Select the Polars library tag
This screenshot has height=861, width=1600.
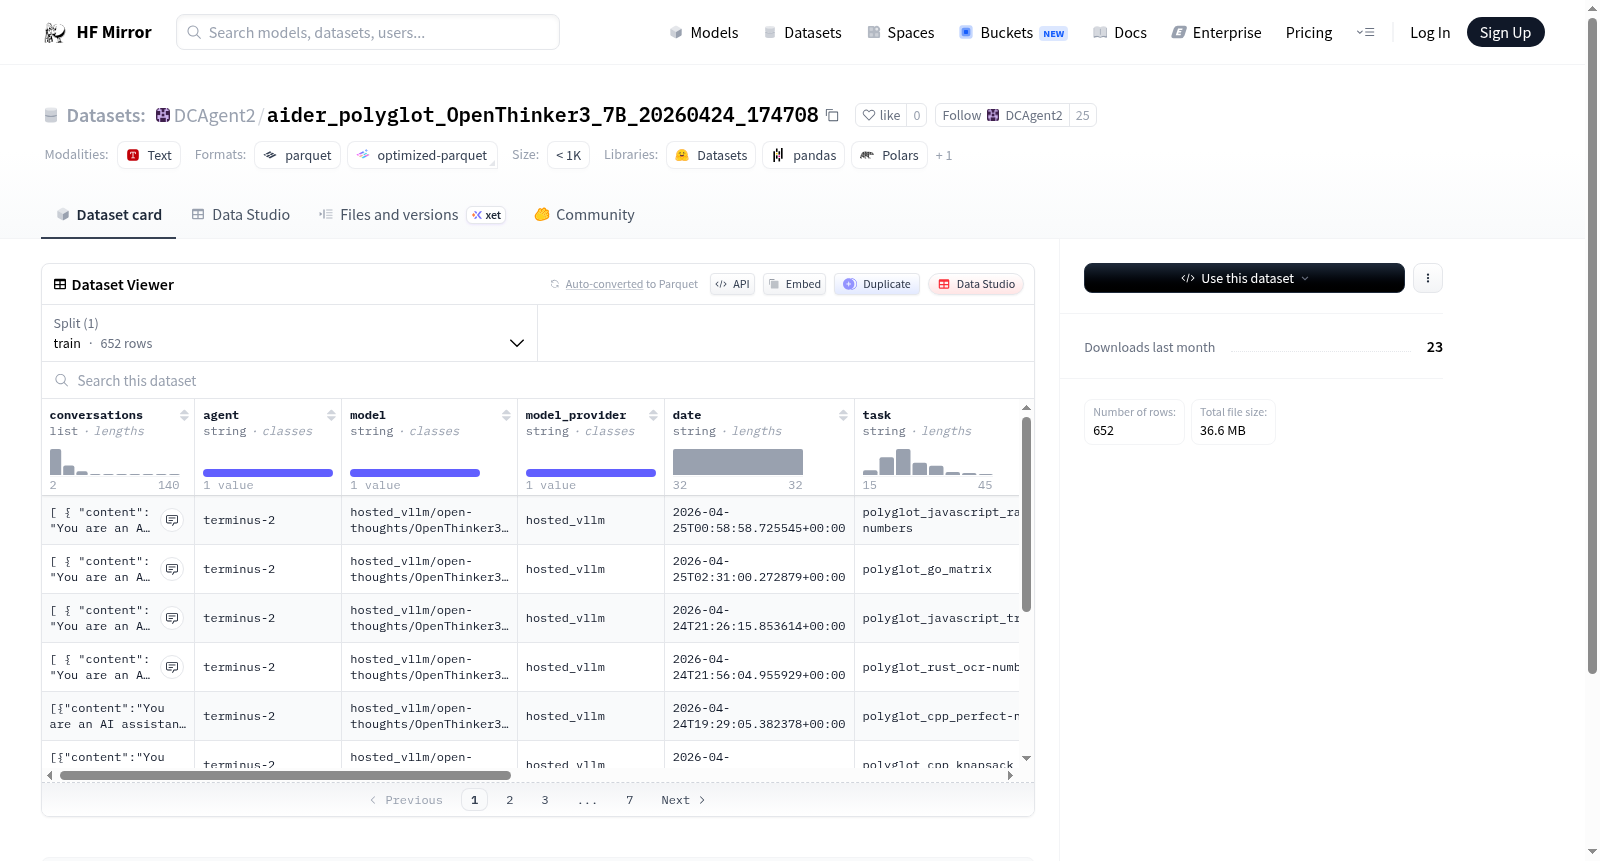pyautogui.click(x=890, y=155)
